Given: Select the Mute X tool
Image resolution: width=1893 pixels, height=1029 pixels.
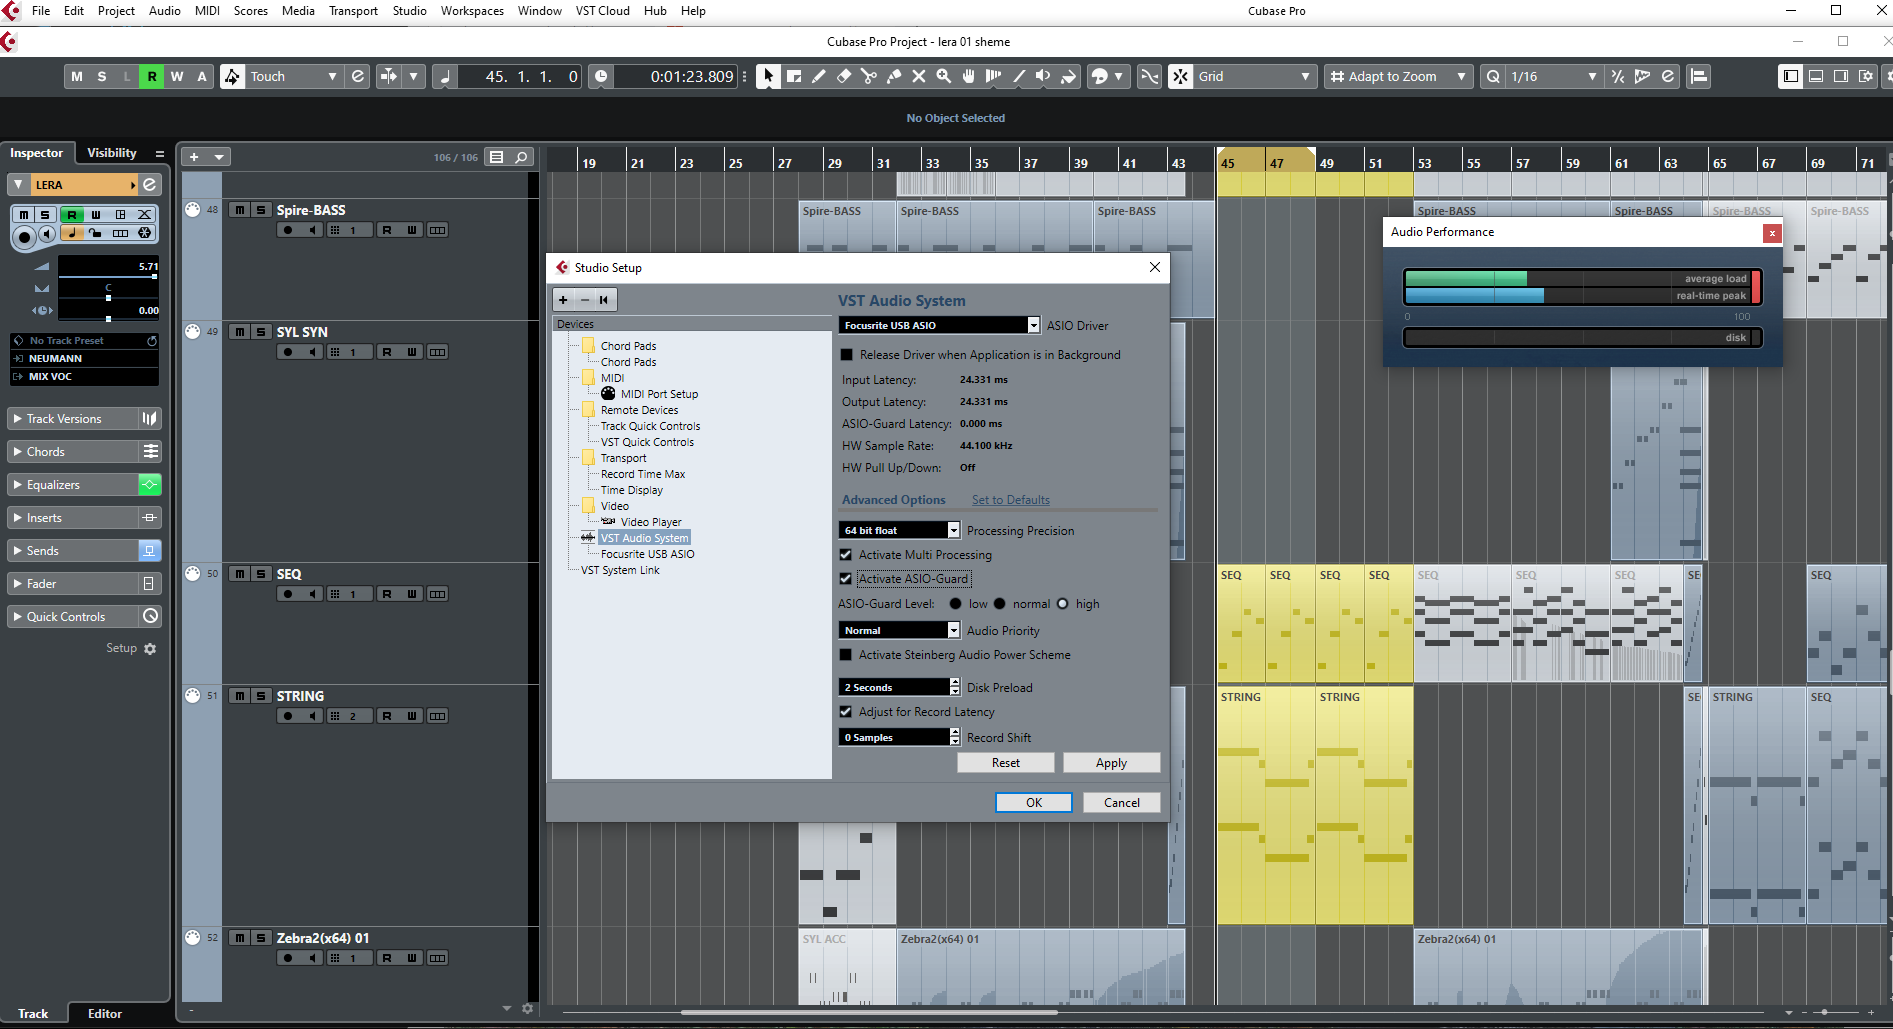Looking at the screenshot, I should click(x=919, y=76).
